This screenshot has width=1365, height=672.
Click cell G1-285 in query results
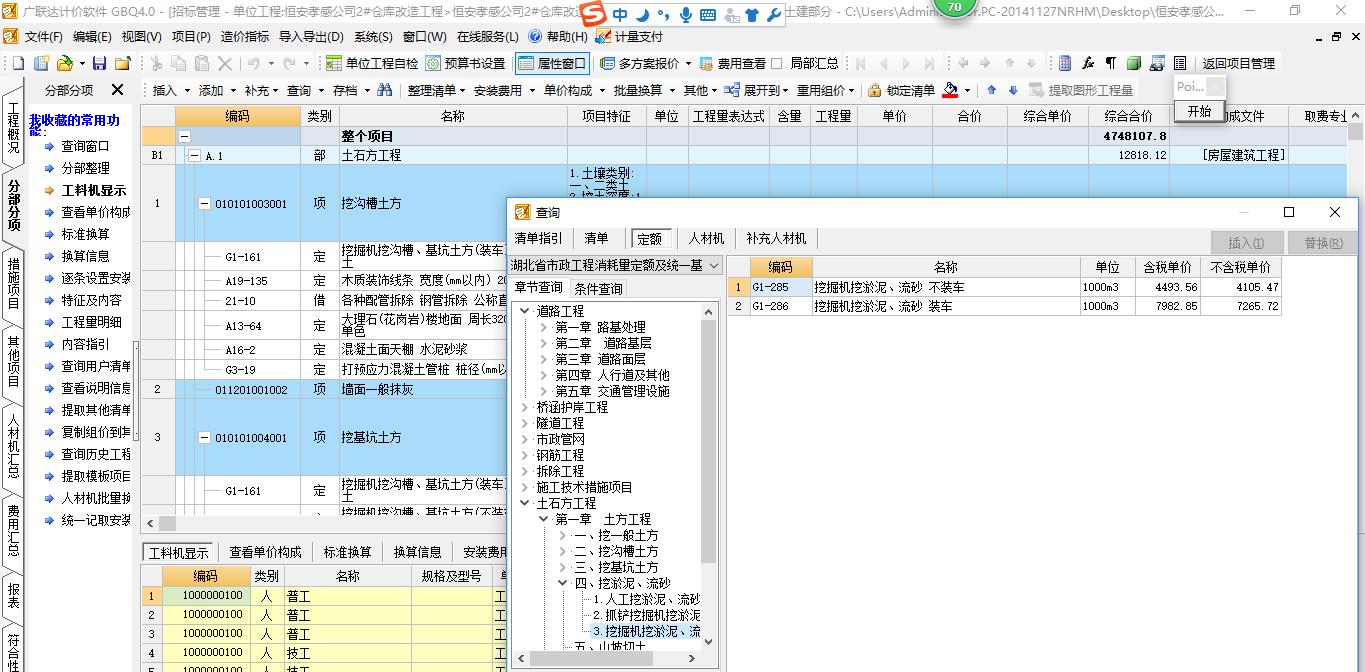[x=780, y=287]
